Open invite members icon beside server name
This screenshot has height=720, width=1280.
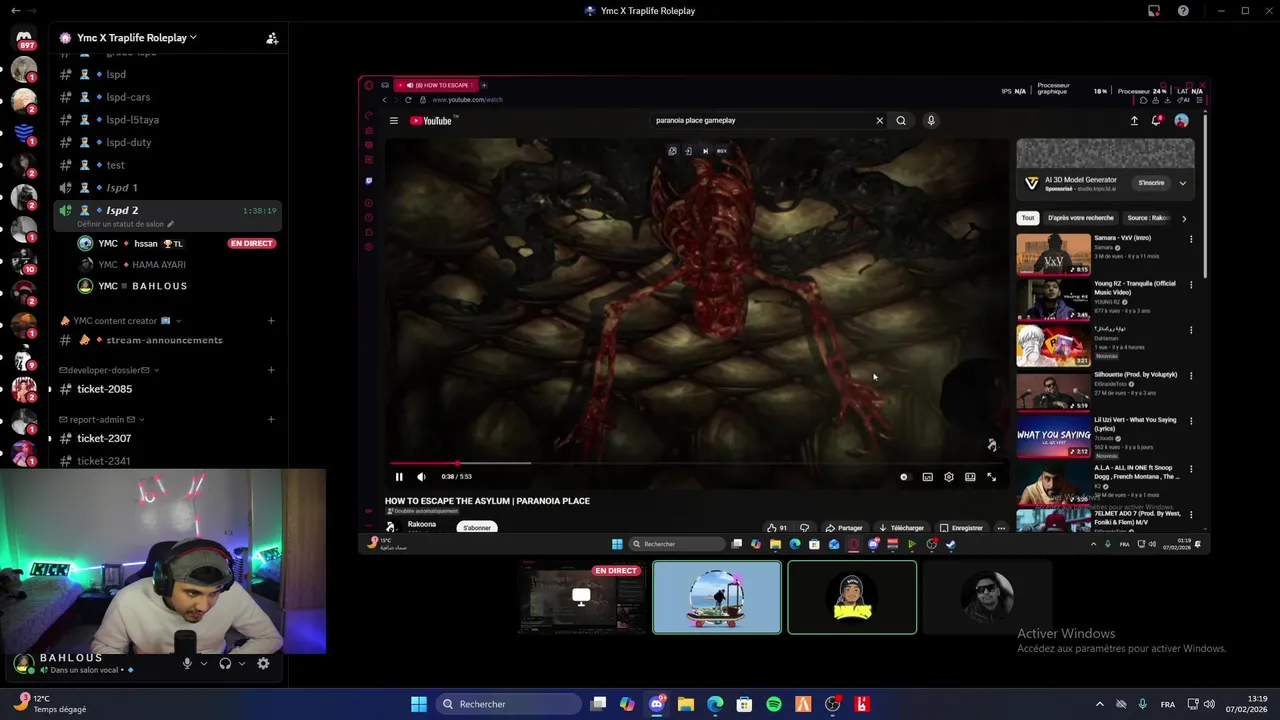pyautogui.click(x=272, y=38)
